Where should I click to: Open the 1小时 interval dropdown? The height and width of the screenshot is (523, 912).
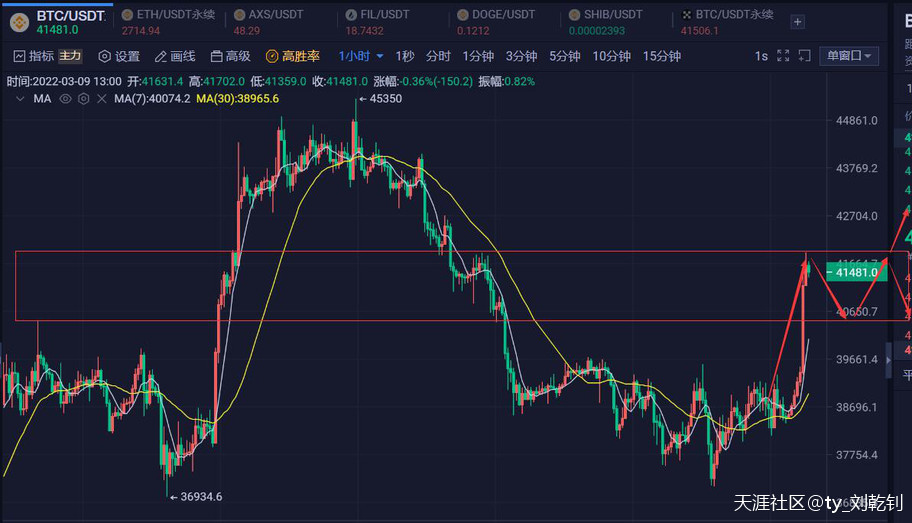(361, 56)
